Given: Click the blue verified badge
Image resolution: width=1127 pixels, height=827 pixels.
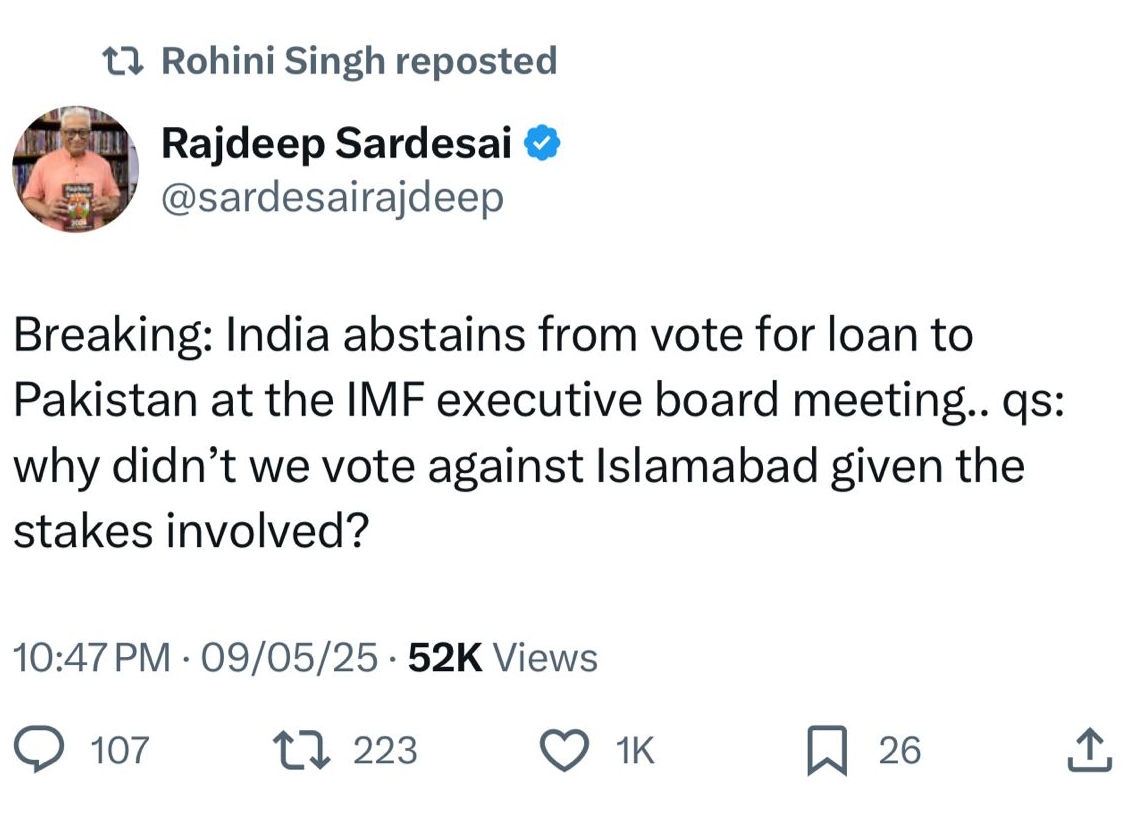Looking at the screenshot, I should [x=543, y=146].
